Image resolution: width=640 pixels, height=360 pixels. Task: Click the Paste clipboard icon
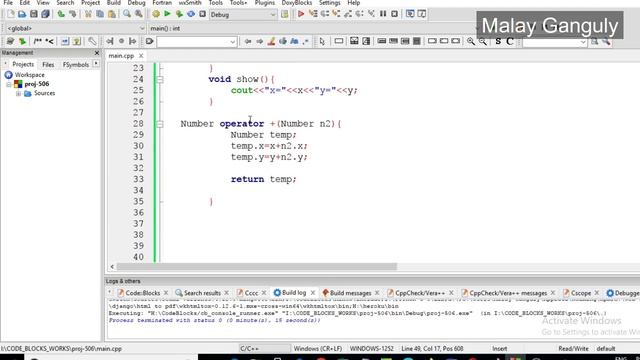click(x=111, y=14)
